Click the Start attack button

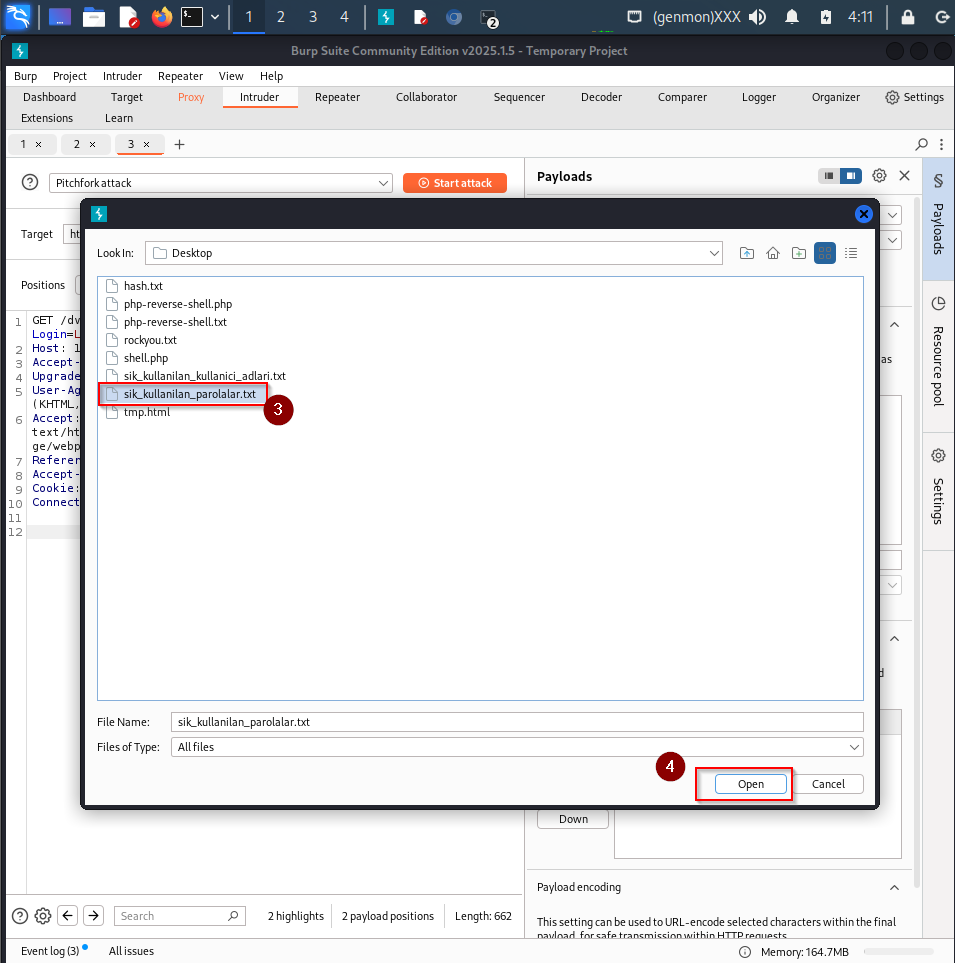[454, 183]
